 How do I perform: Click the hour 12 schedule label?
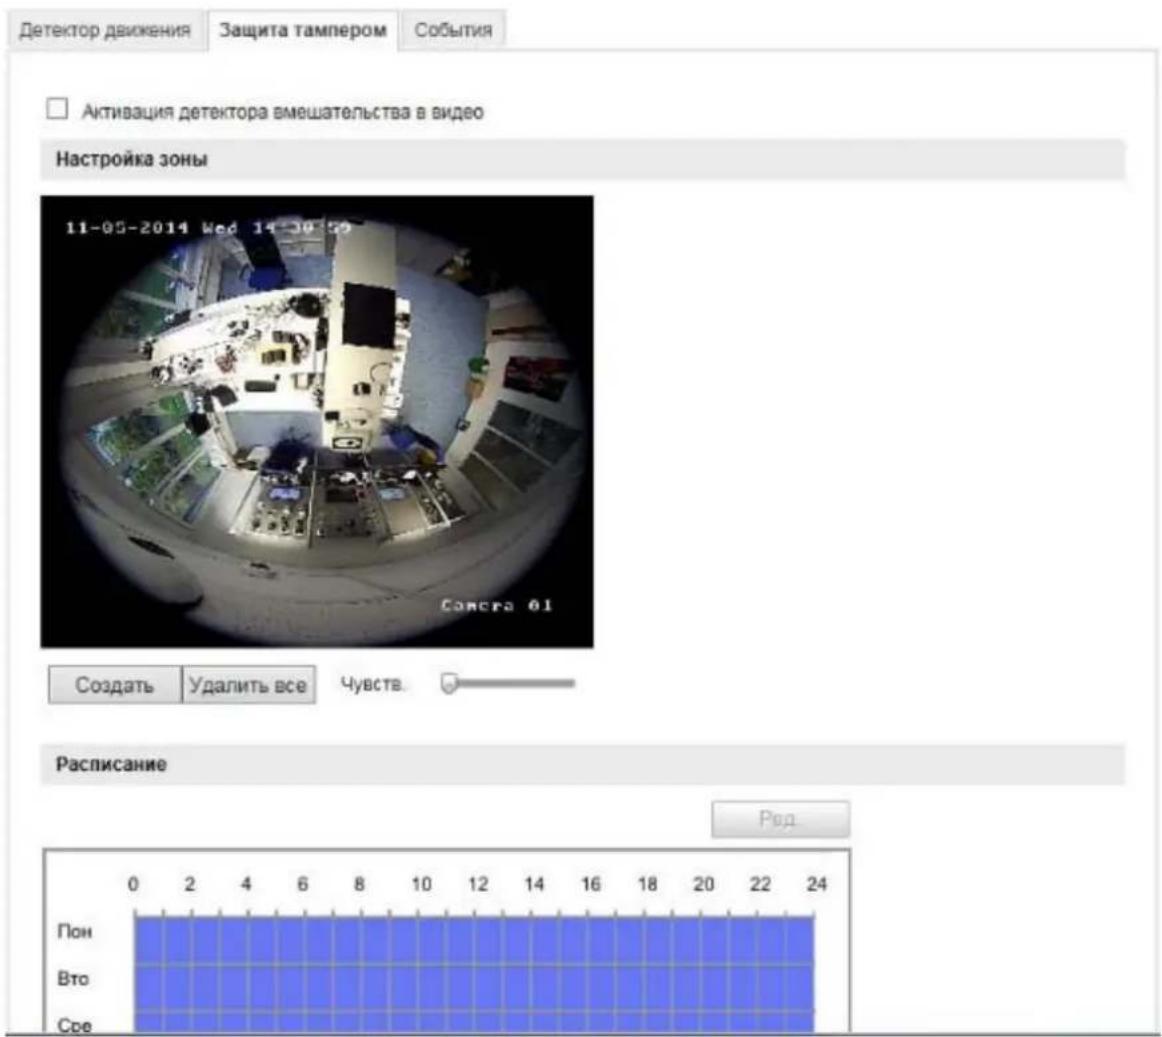[x=478, y=884]
